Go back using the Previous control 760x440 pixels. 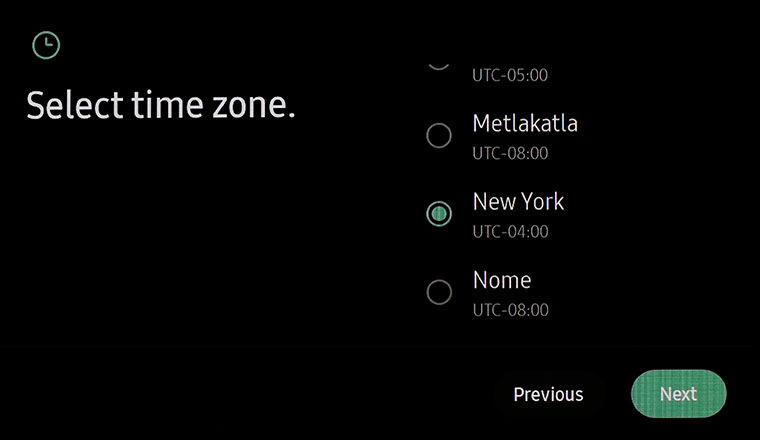(548, 394)
